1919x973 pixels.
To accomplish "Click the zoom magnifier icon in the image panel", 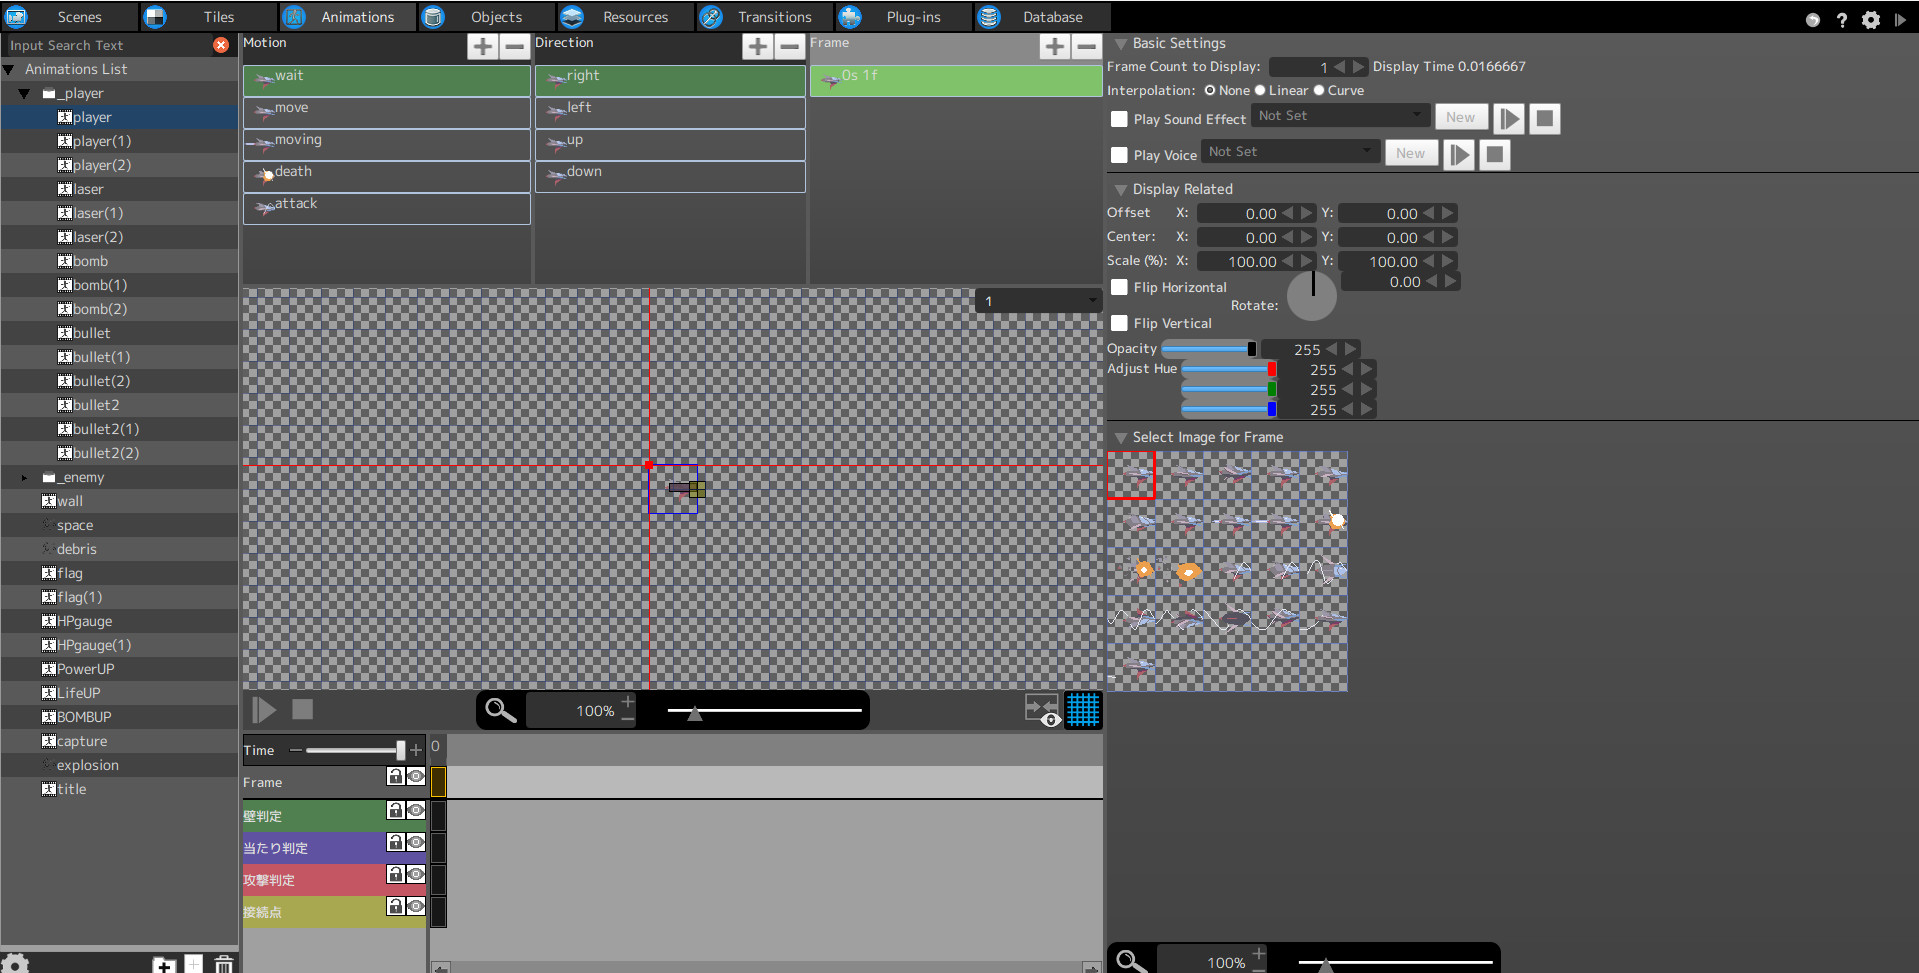I will pos(1130,960).
